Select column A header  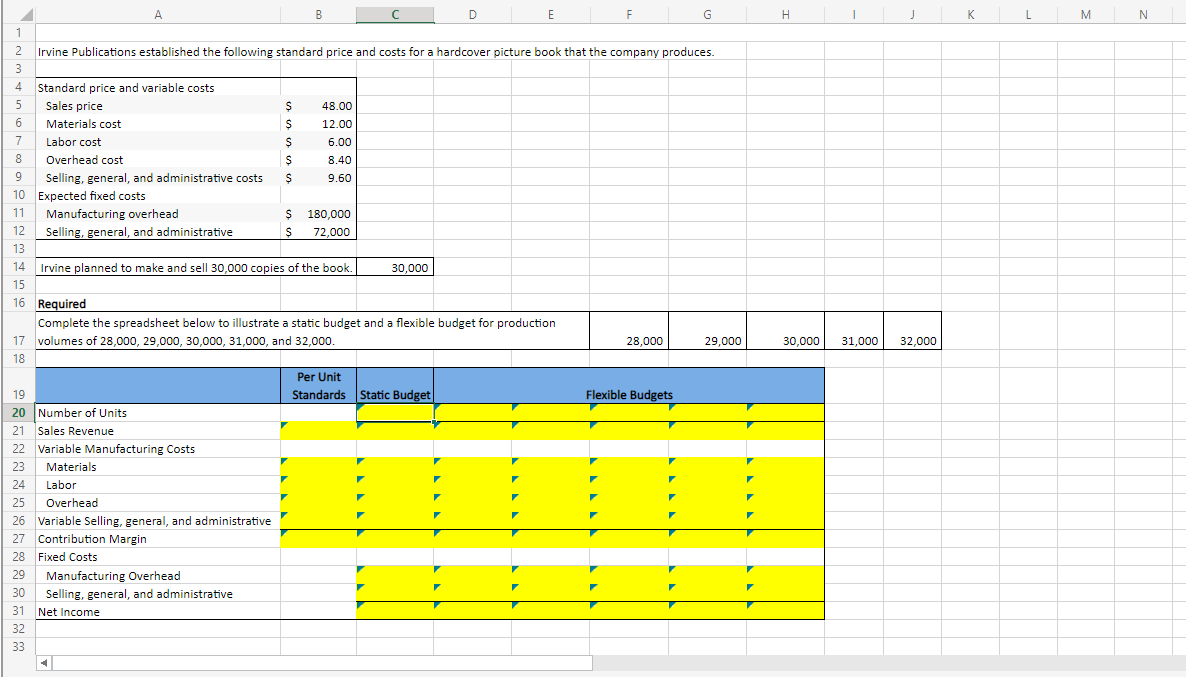coord(157,14)
